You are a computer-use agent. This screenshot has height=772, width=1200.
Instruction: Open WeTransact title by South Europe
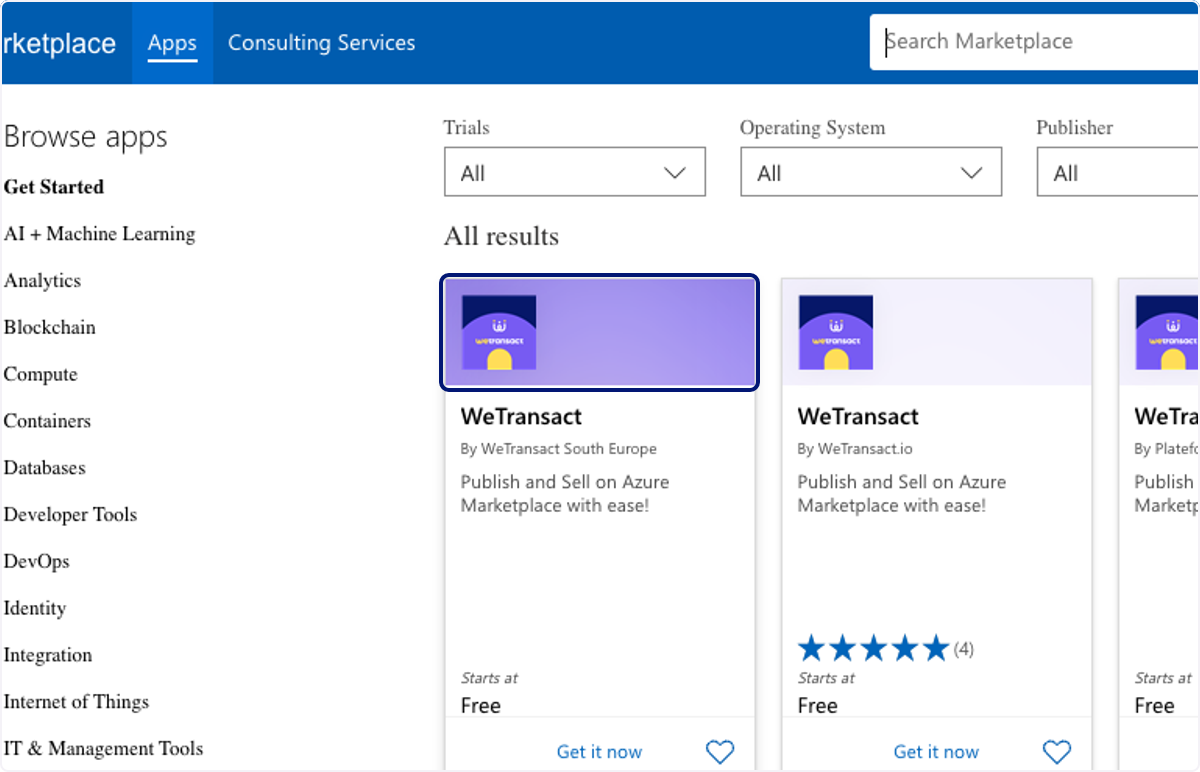pos(521,416)
